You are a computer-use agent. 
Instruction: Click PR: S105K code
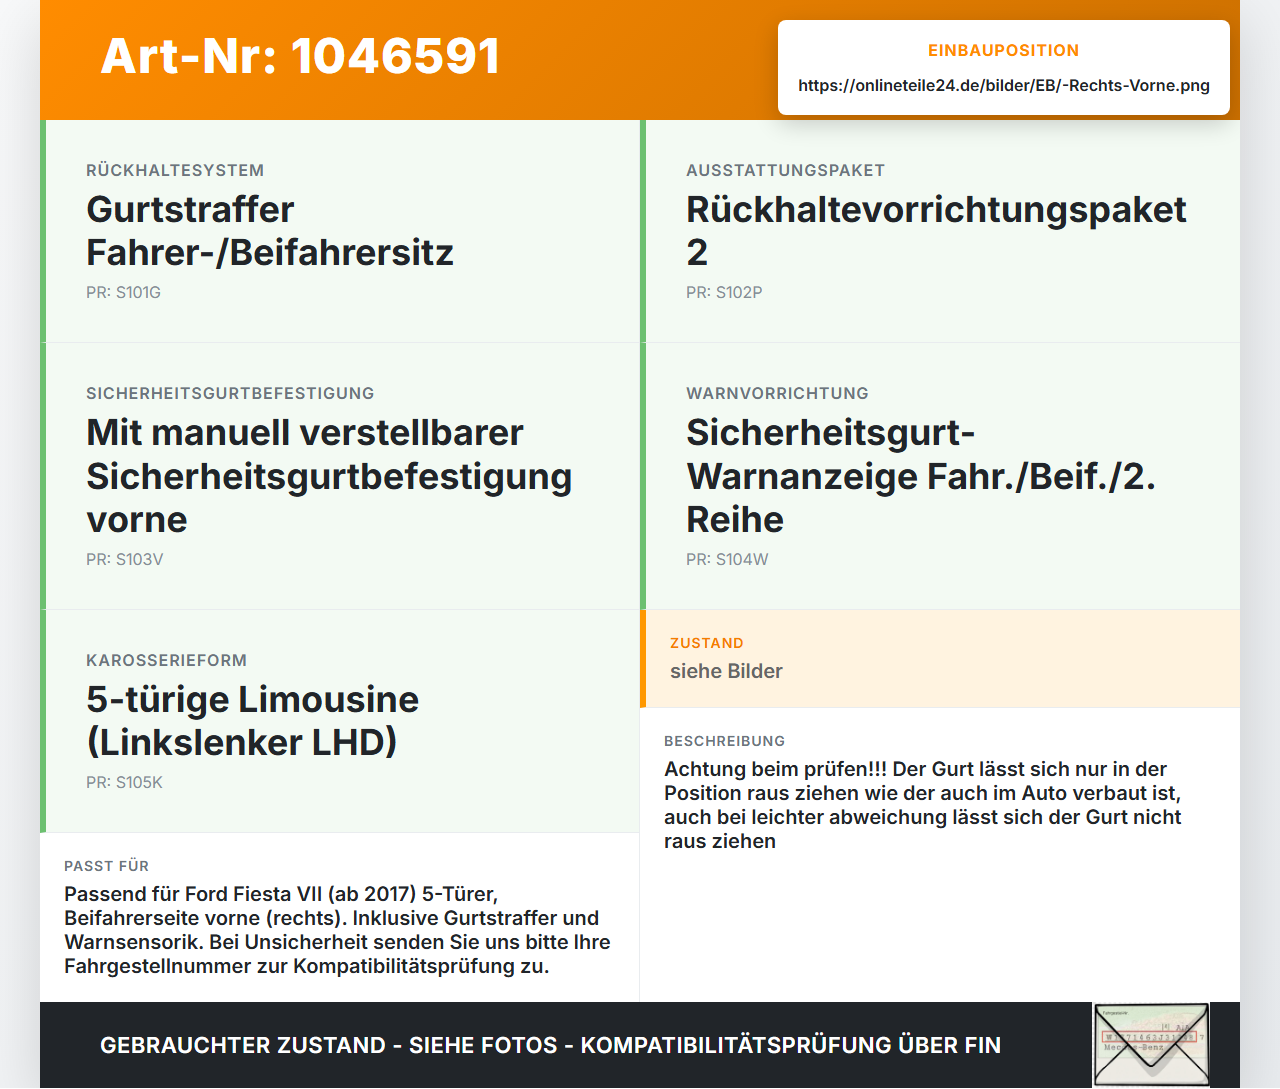[124, 782]
